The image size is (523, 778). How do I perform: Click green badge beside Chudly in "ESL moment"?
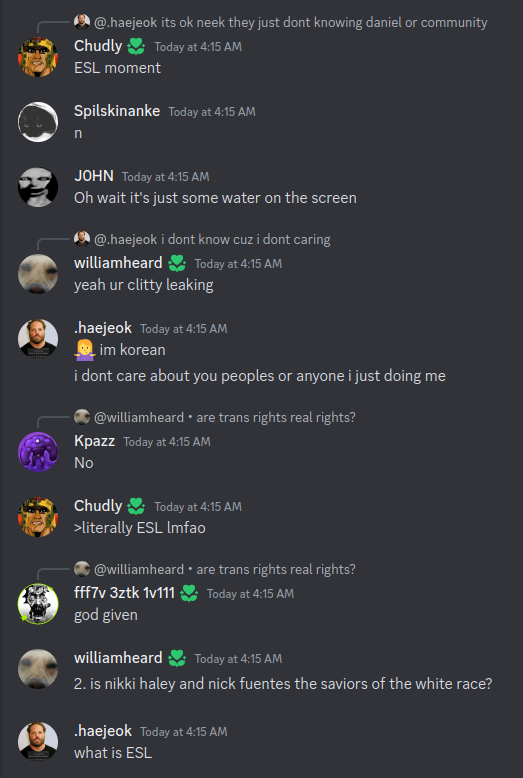click(x=136, y=47)
